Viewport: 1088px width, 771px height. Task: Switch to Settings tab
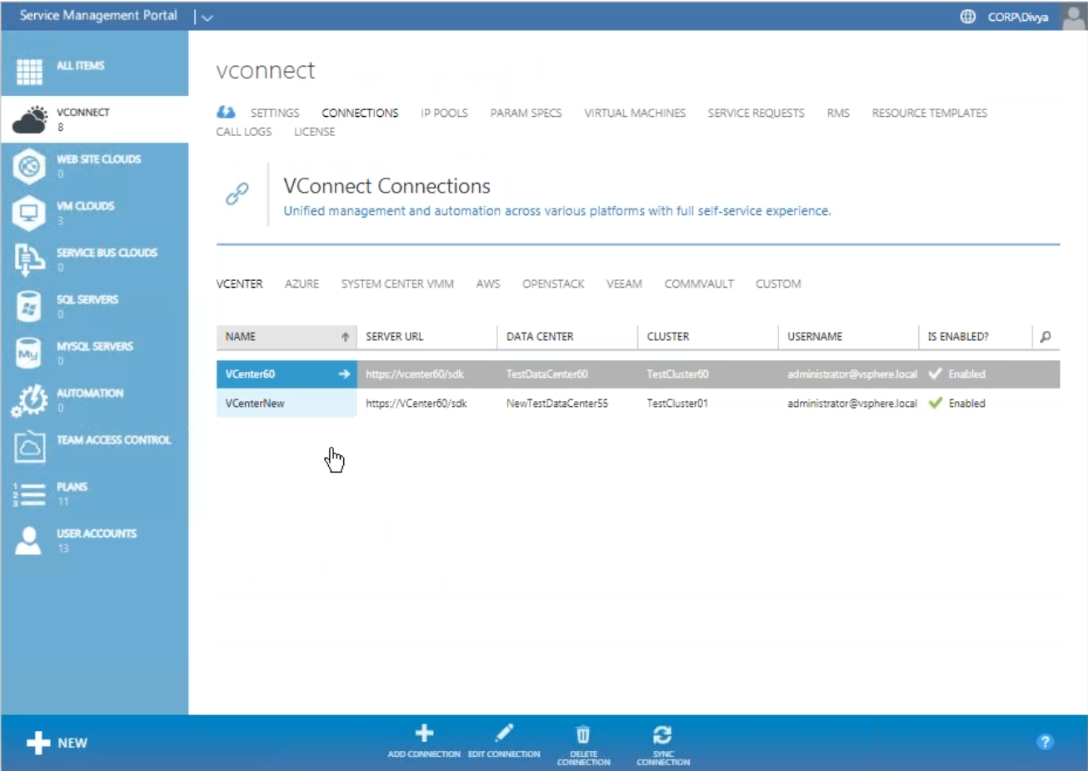tap(275, 112)
